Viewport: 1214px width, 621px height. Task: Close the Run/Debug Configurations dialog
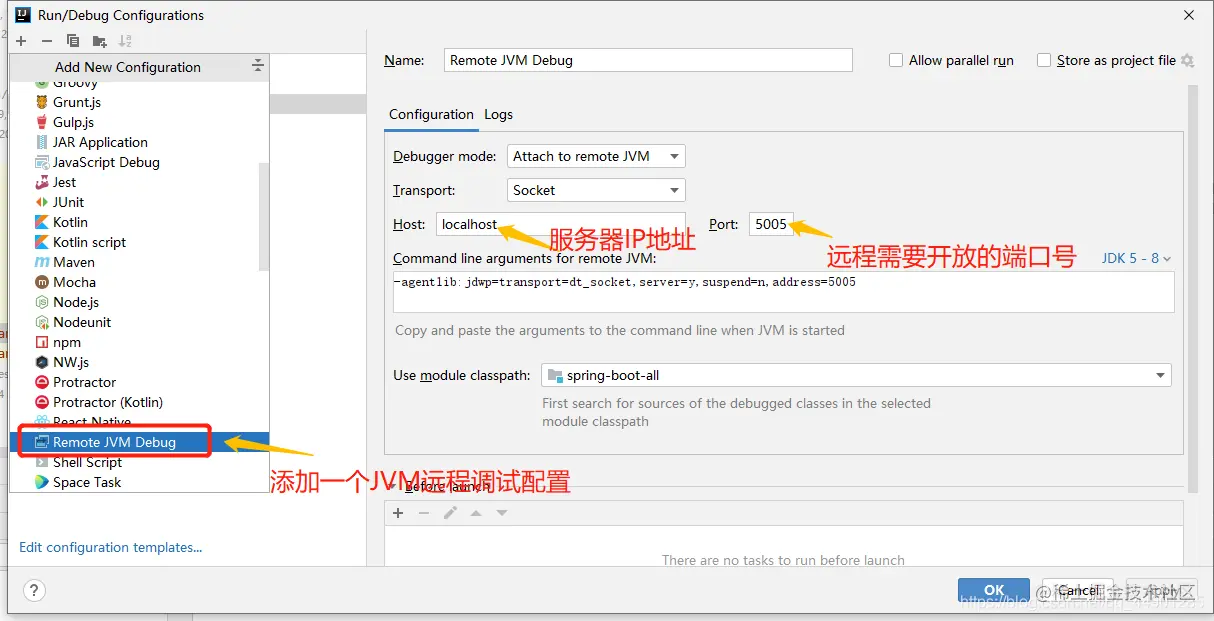tap(1189, 15)
